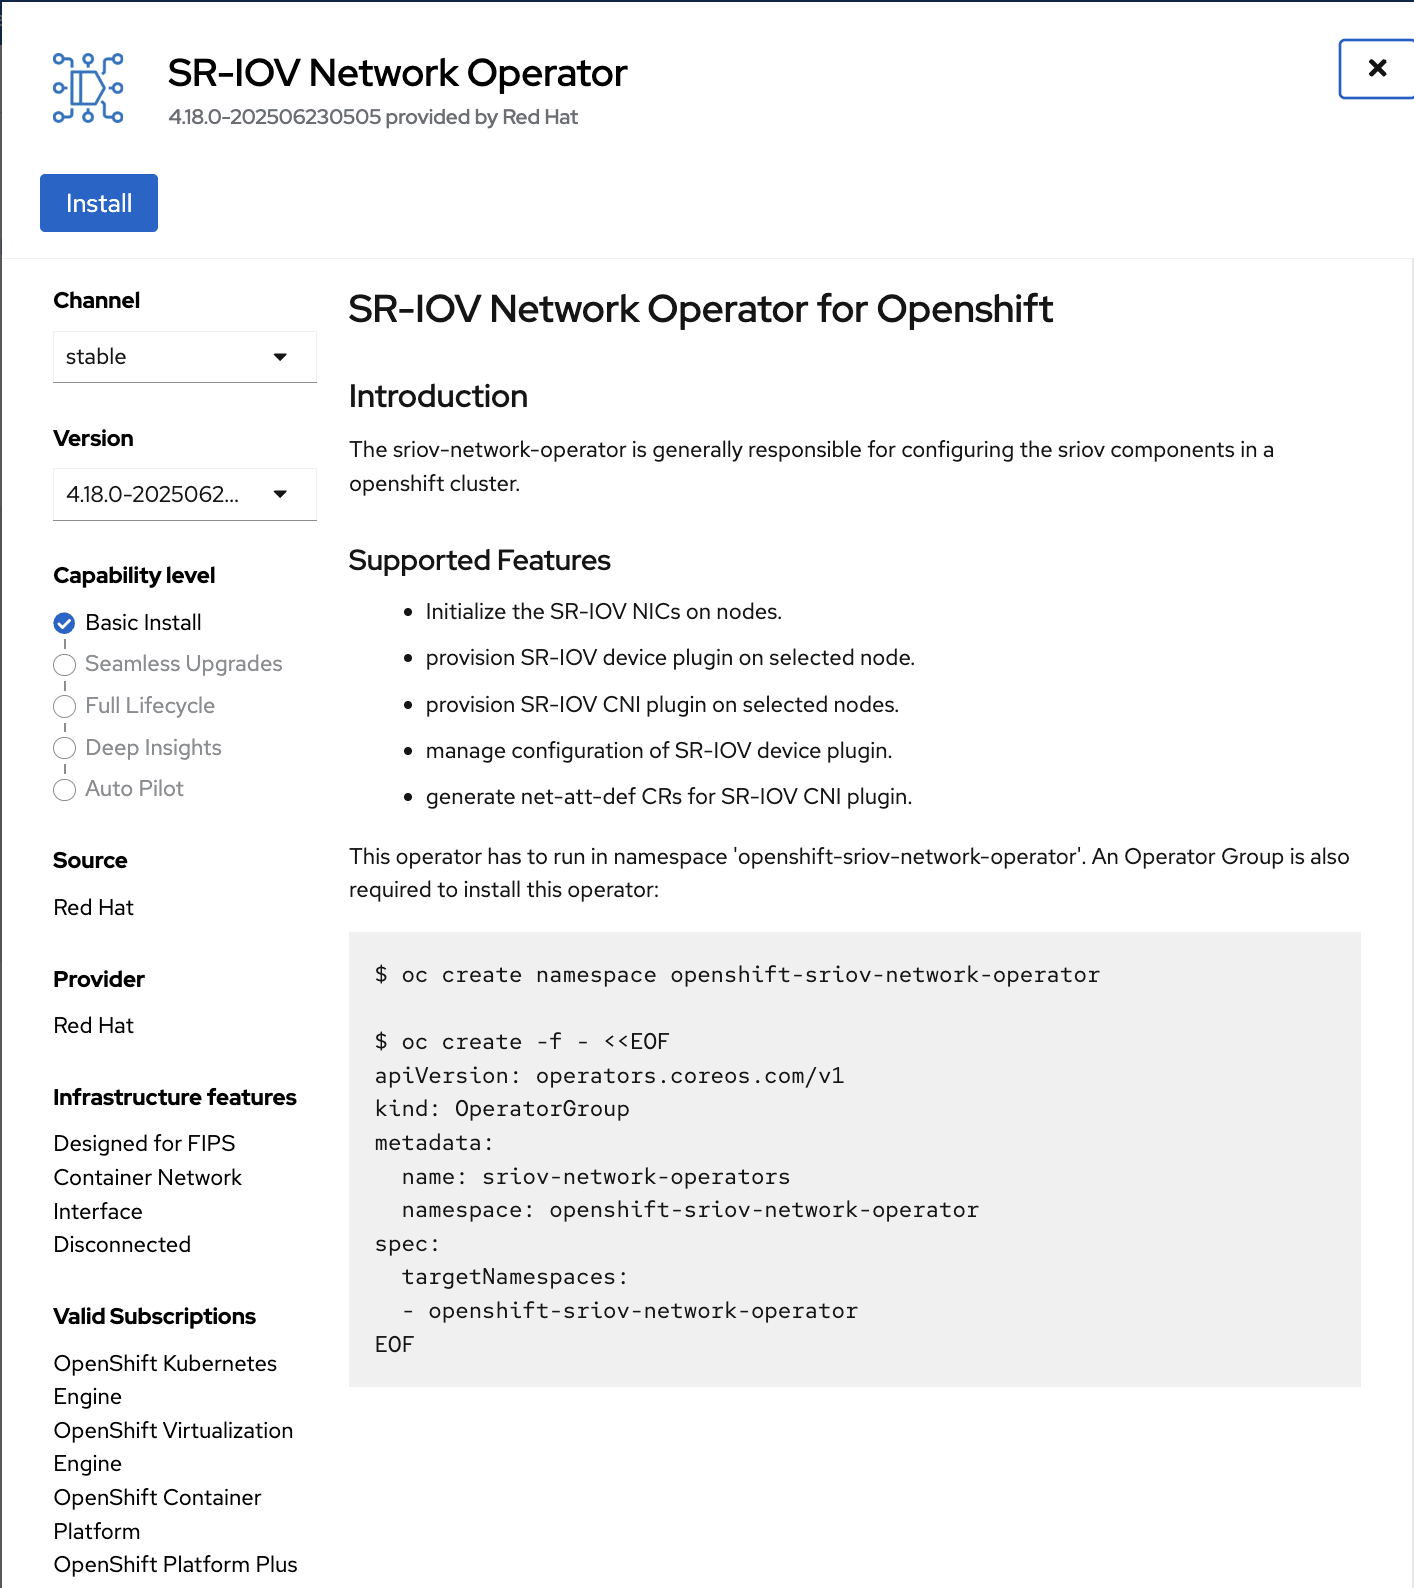Click the Introduction heading
This screenshot has height=1588, width=1414.
pos(438,396)
